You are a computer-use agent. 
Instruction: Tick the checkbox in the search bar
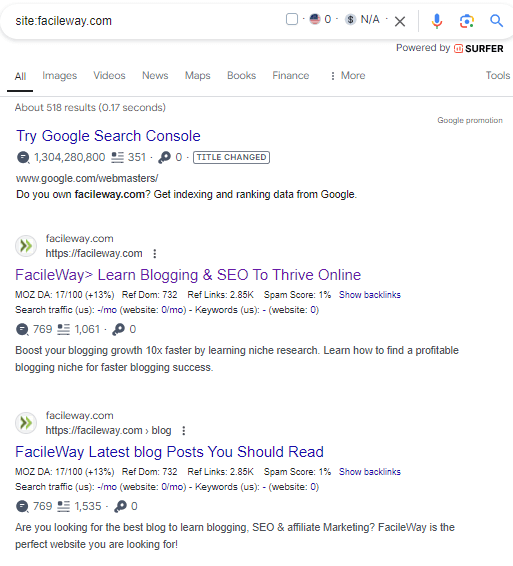click(x=292, y=19)
